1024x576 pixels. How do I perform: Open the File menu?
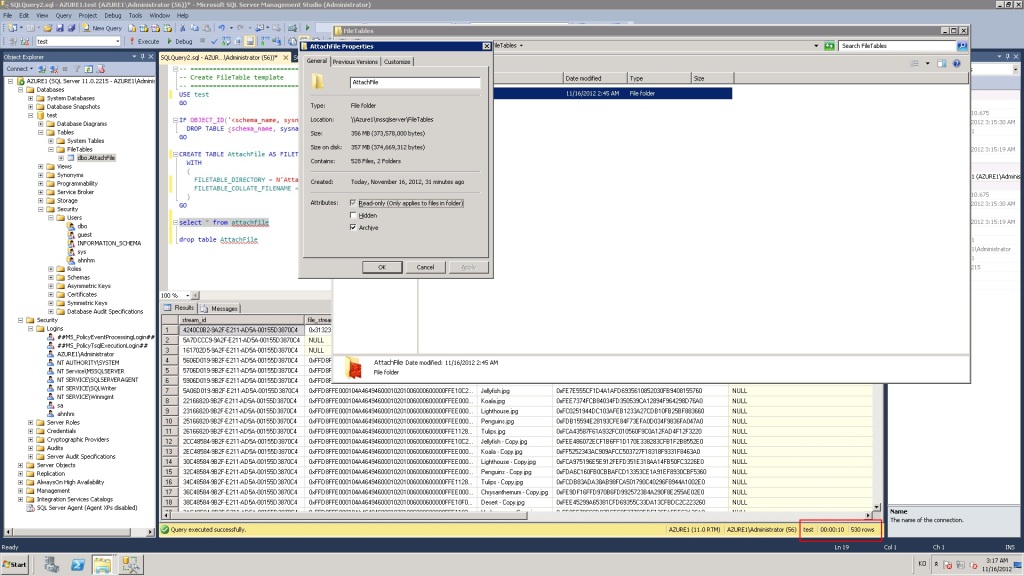[7, 15]
